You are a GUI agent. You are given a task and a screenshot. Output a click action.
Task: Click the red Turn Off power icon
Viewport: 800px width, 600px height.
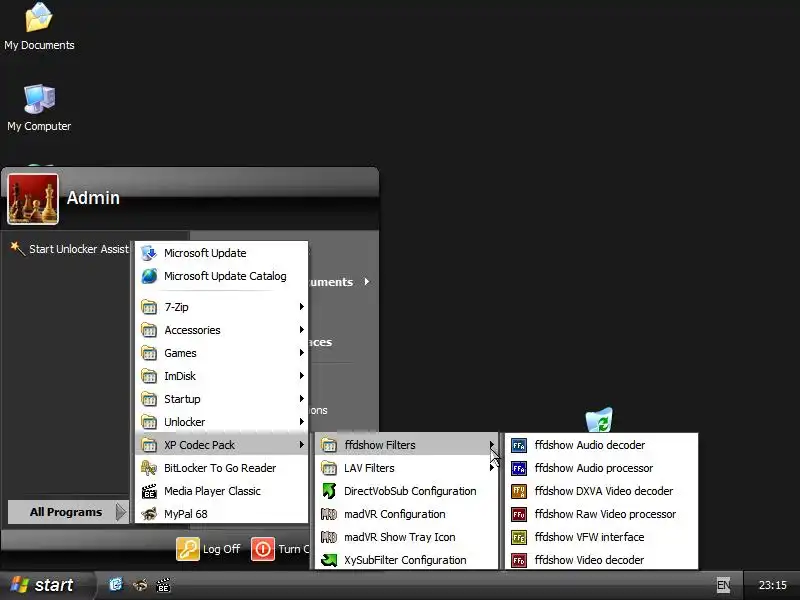(x=263, y=549)
